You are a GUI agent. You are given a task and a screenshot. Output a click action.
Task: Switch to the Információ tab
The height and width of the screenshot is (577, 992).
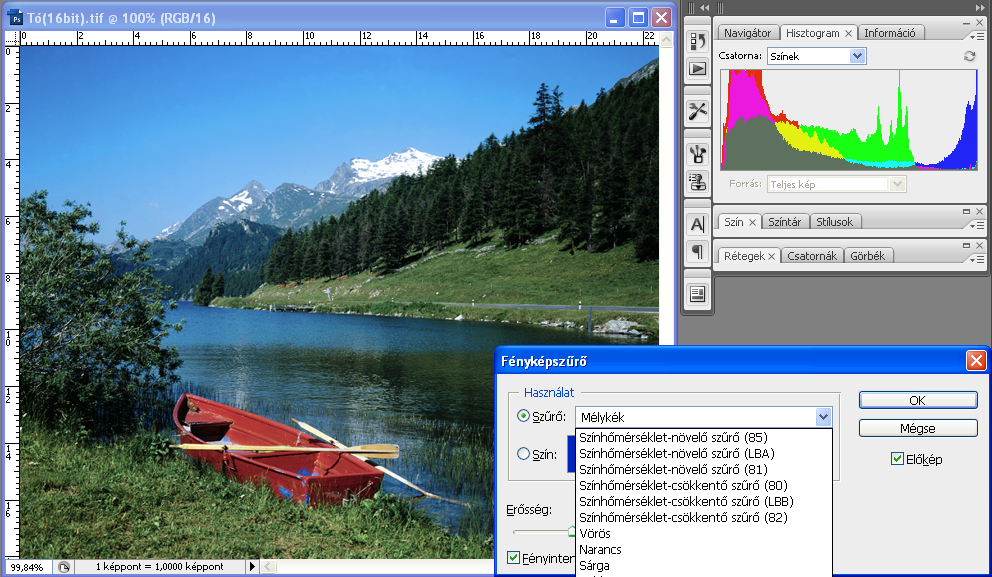pos(890,33)
